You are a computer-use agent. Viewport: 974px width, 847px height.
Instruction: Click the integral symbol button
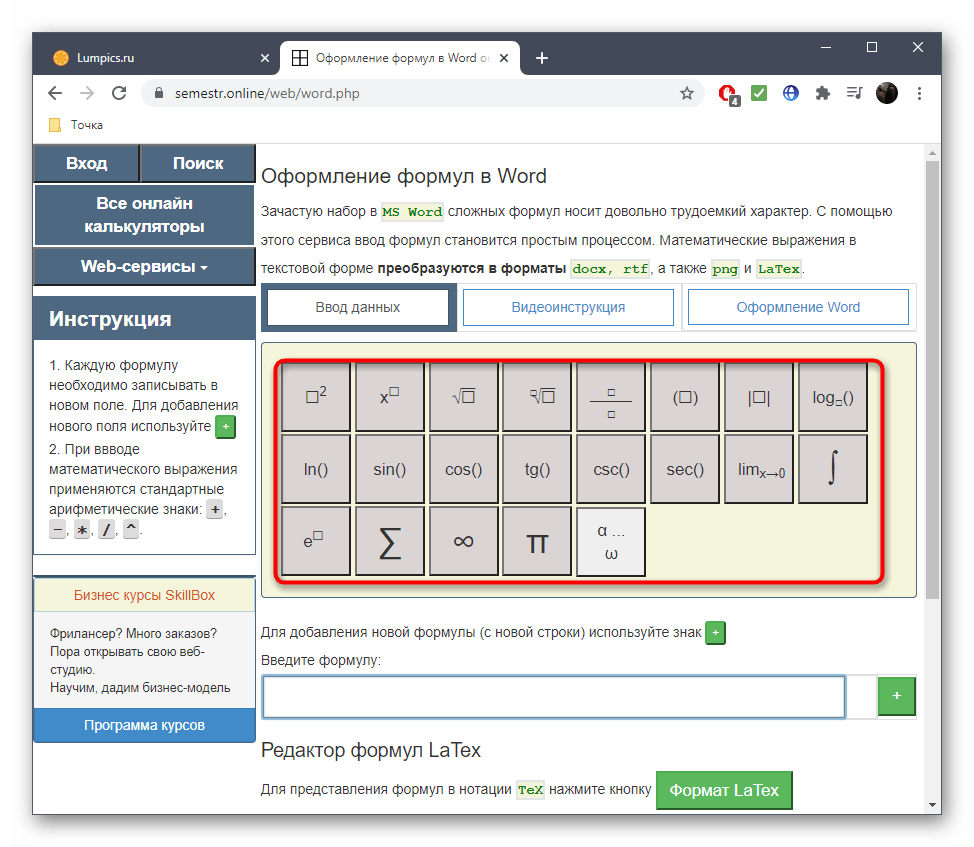pyautogui.click(x=832, y=469)
